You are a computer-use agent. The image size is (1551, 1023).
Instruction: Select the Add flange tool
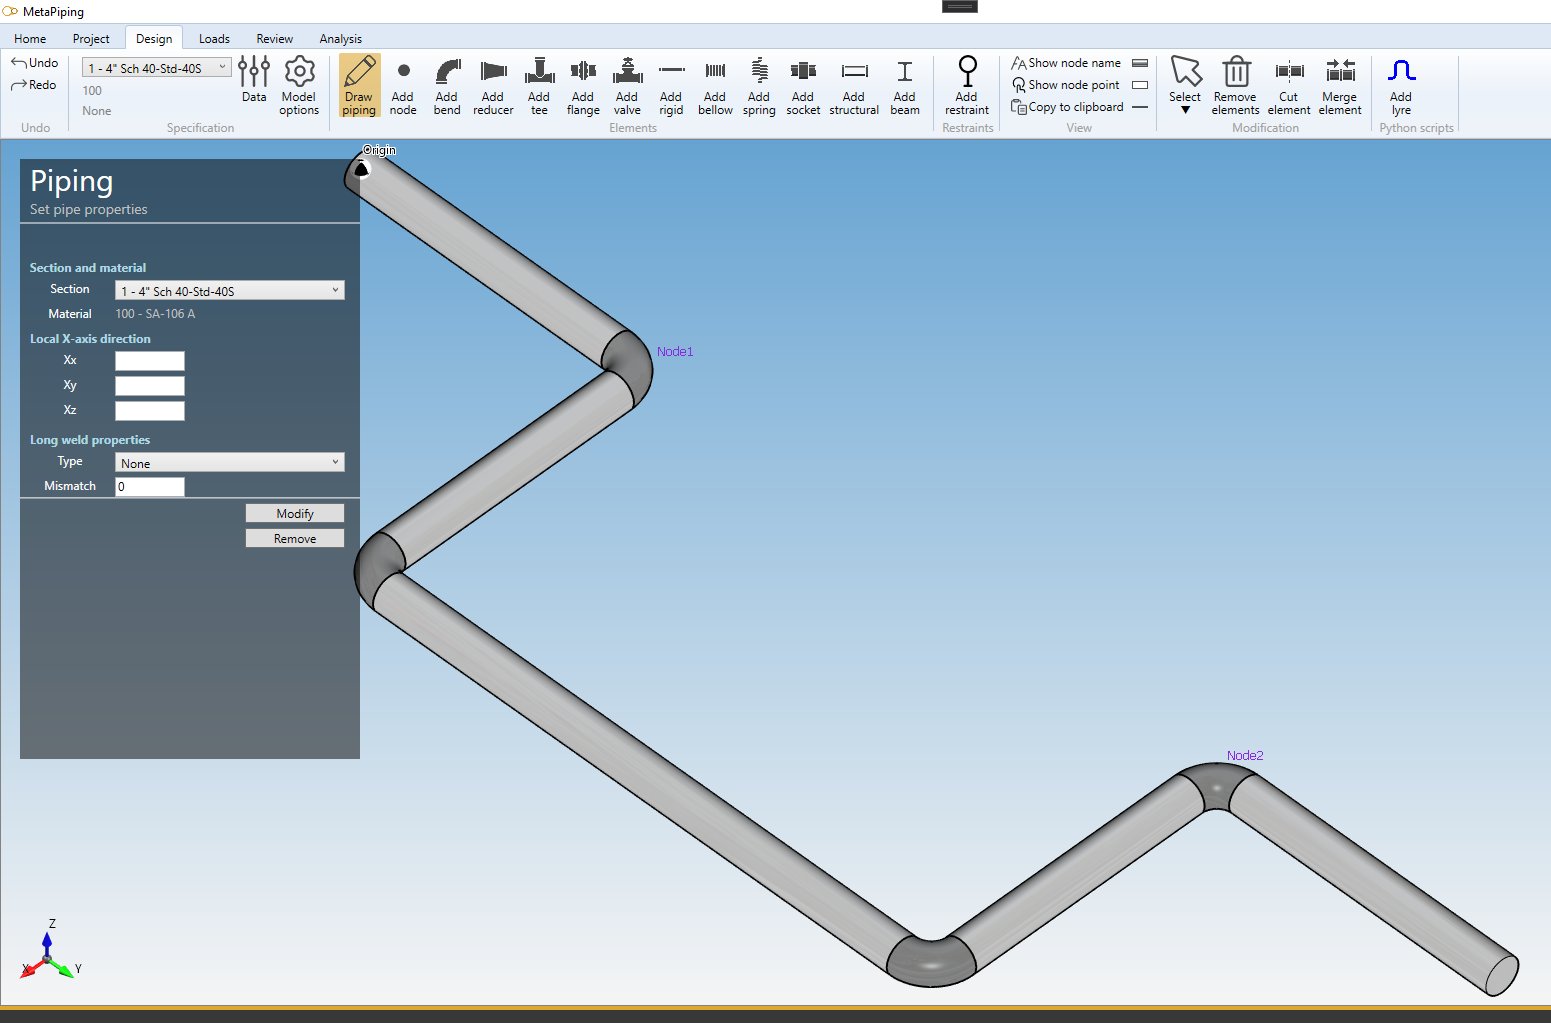pyautogui.click(x=583, y=86)
